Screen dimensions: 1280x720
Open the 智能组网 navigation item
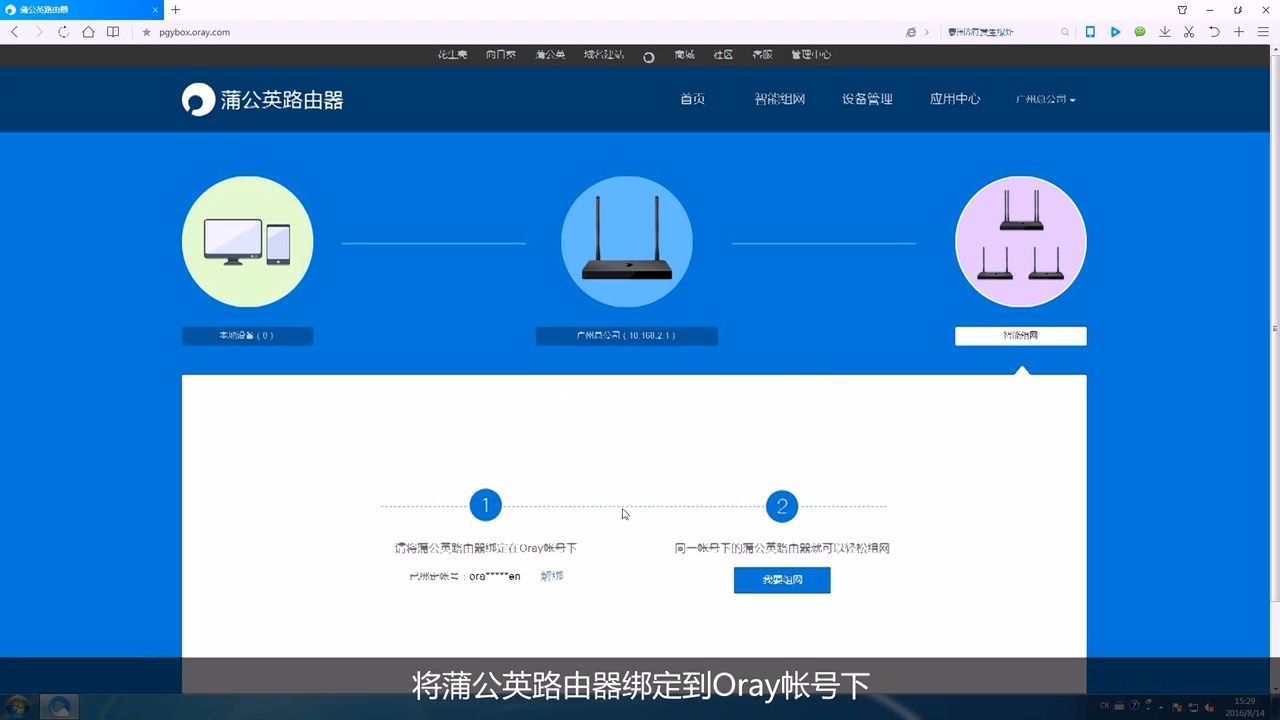(780, 99)
